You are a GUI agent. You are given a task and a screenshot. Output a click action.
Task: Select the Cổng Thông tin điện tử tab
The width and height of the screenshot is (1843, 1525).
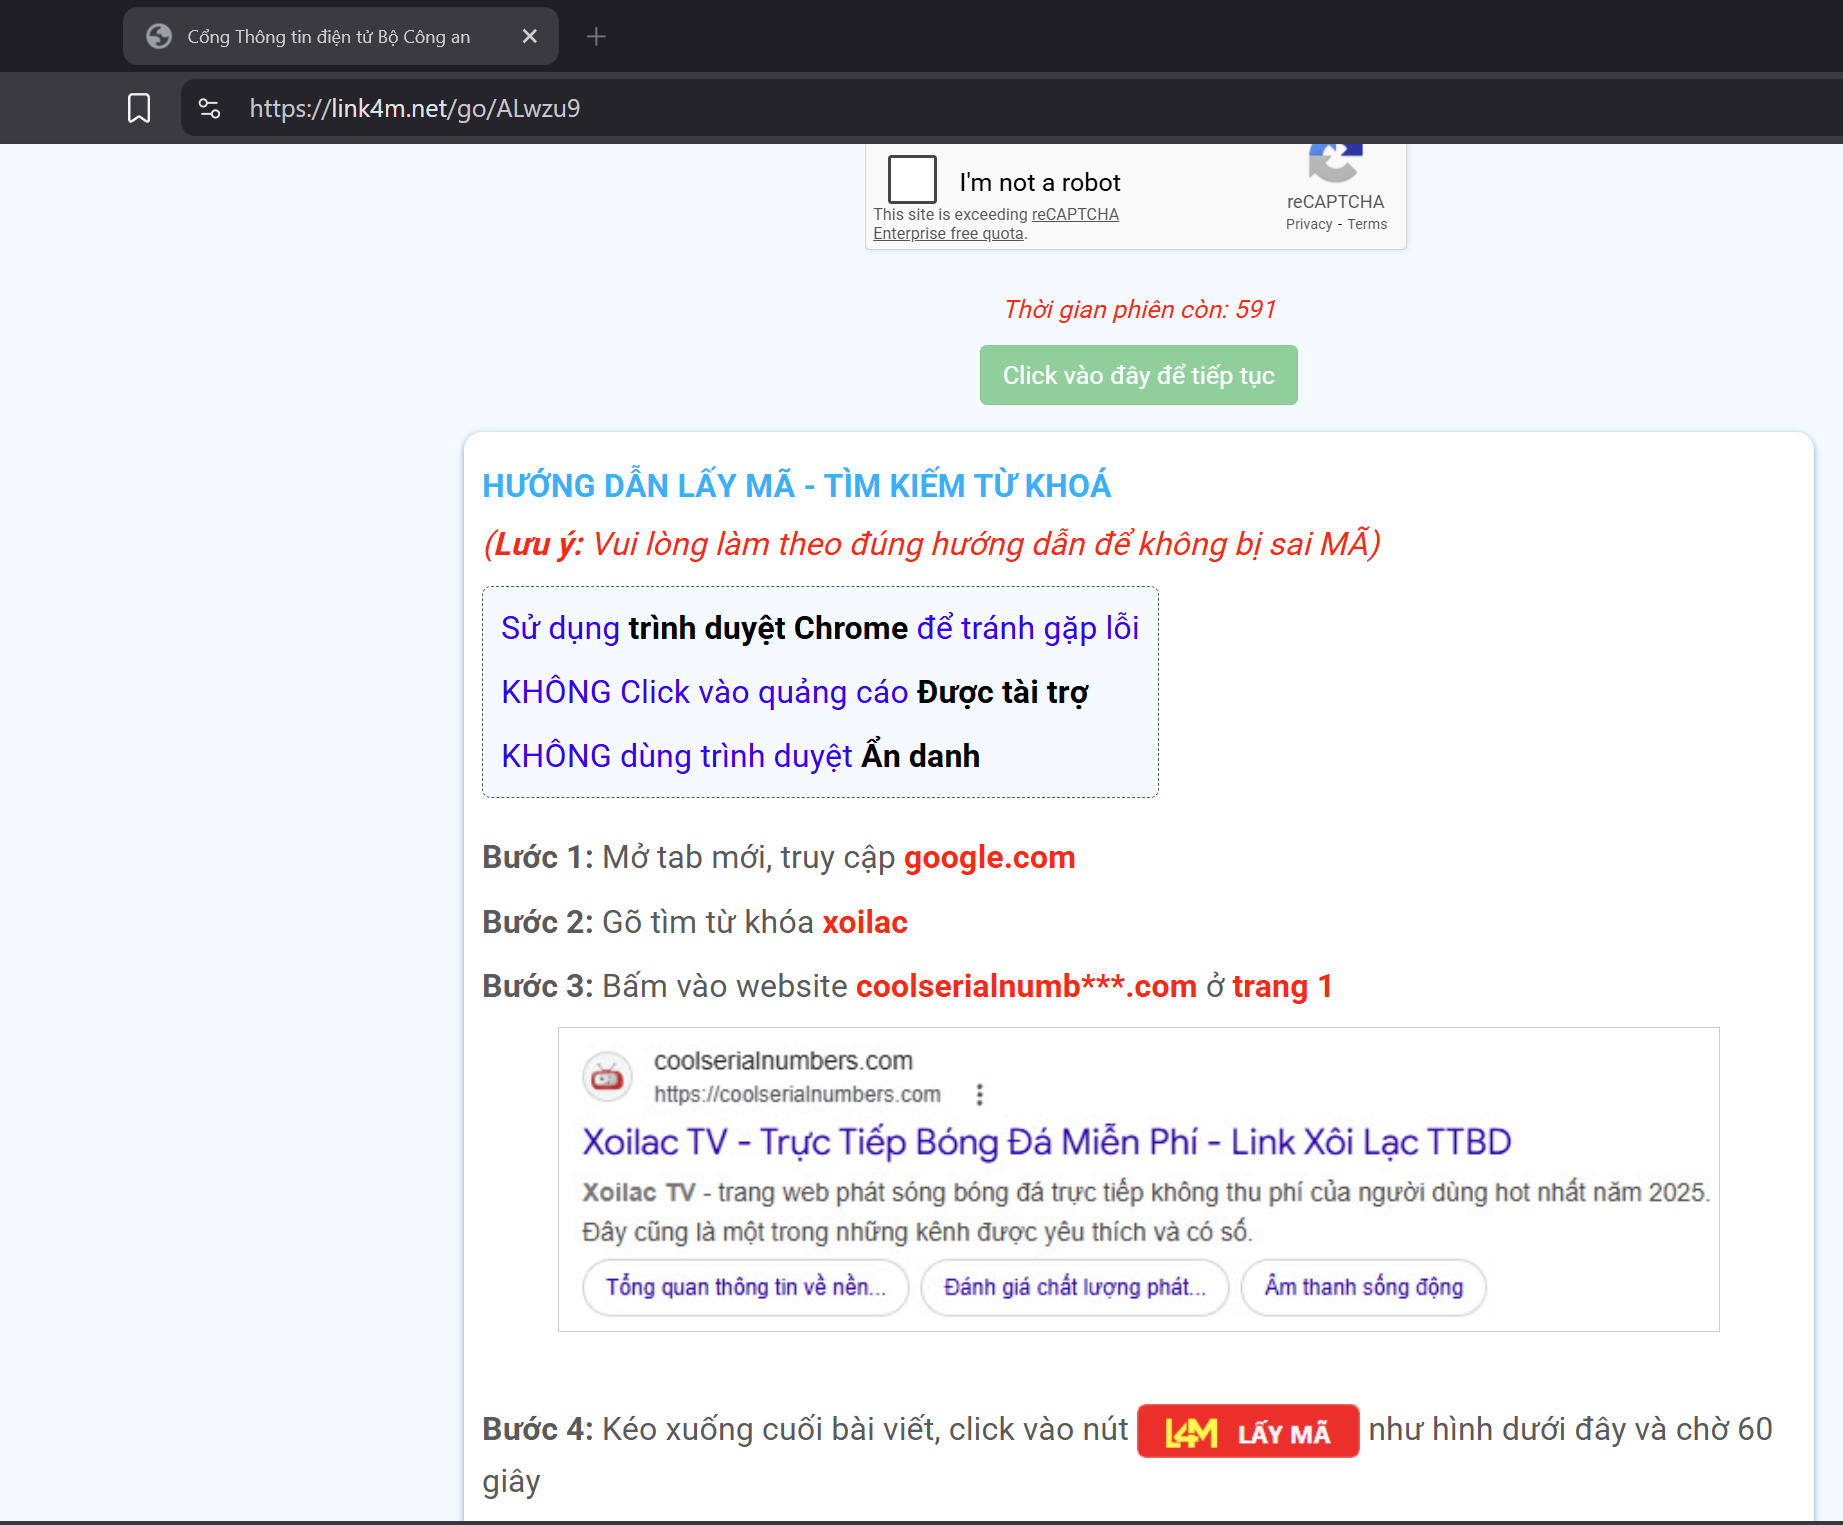[328, 37]
